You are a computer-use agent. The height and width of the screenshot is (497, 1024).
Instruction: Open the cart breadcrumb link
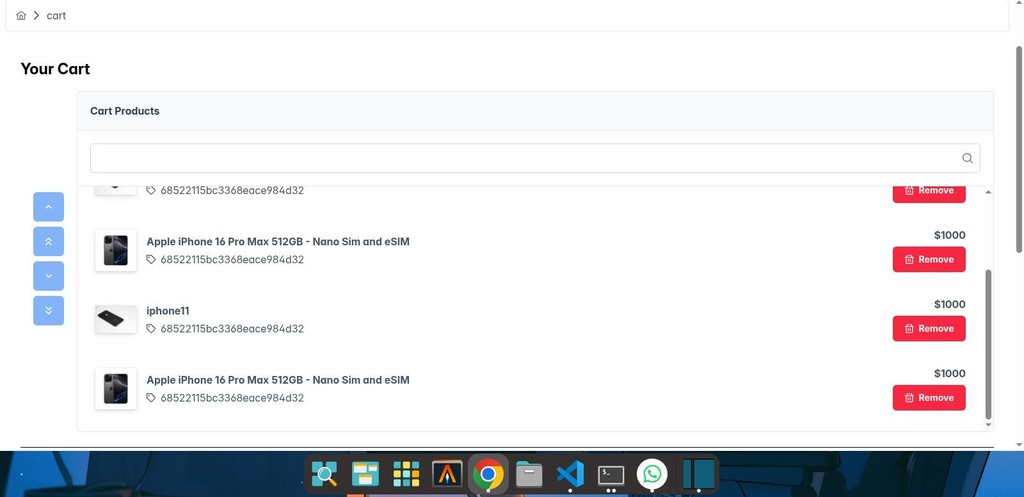(x=56, y=16)
